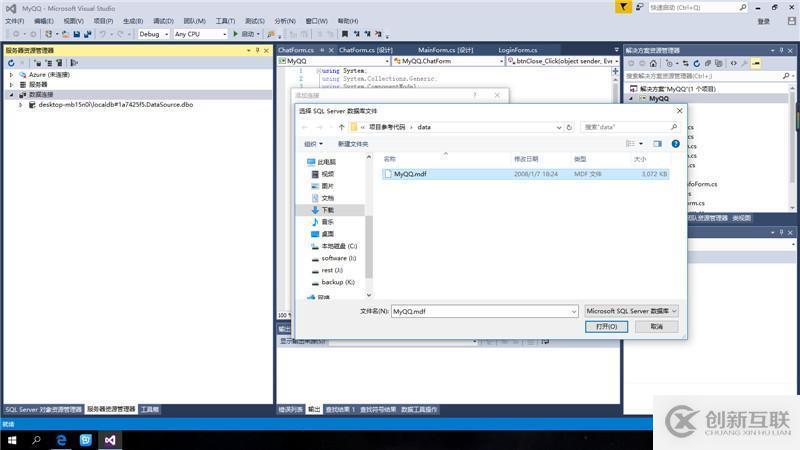Open 工具(T) menu
This screenshot has height=450, width=800.
click(225, 21)
